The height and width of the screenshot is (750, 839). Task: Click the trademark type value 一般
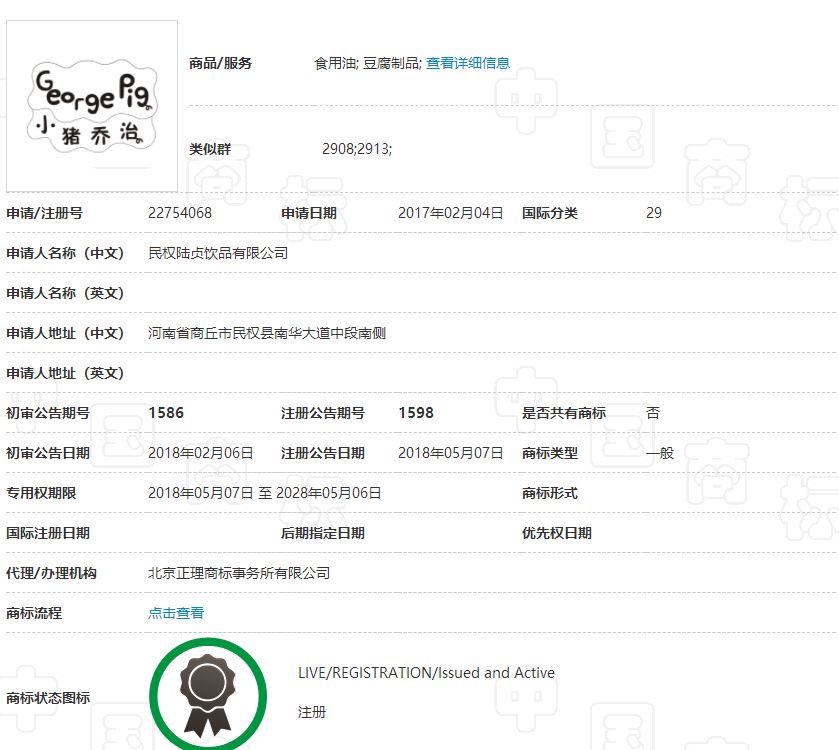(660, 453)
